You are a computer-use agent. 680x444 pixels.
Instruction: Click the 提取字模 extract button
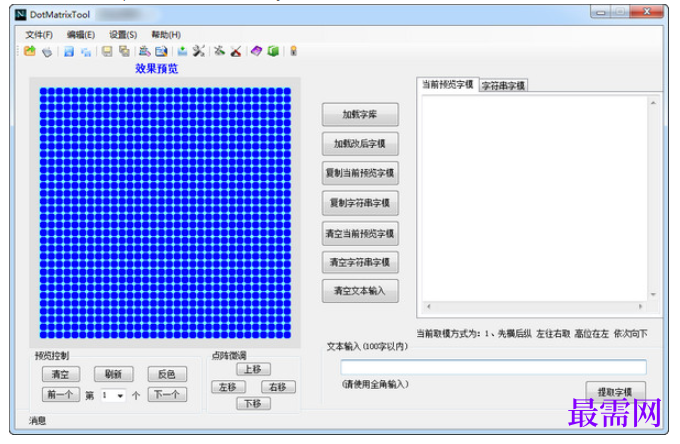pyautogui.click(x=615, y=392)
